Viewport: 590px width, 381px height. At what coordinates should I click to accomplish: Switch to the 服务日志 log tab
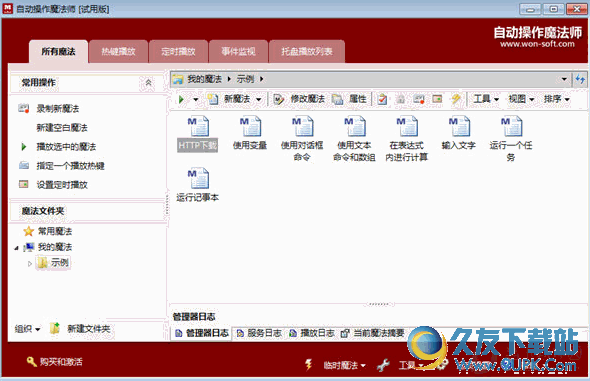click(259, 333)
